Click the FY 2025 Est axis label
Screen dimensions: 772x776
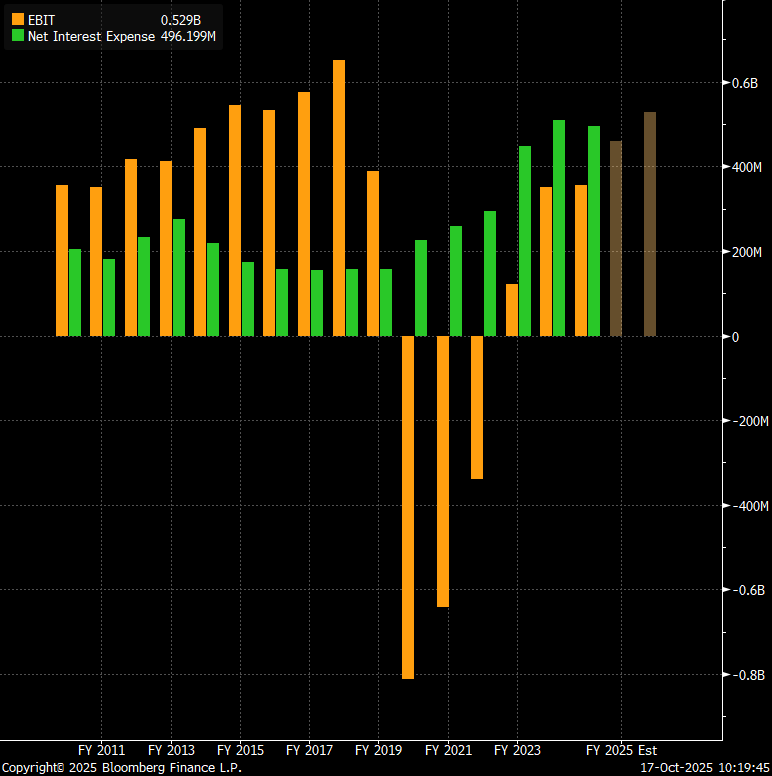[x=622, y=750]
